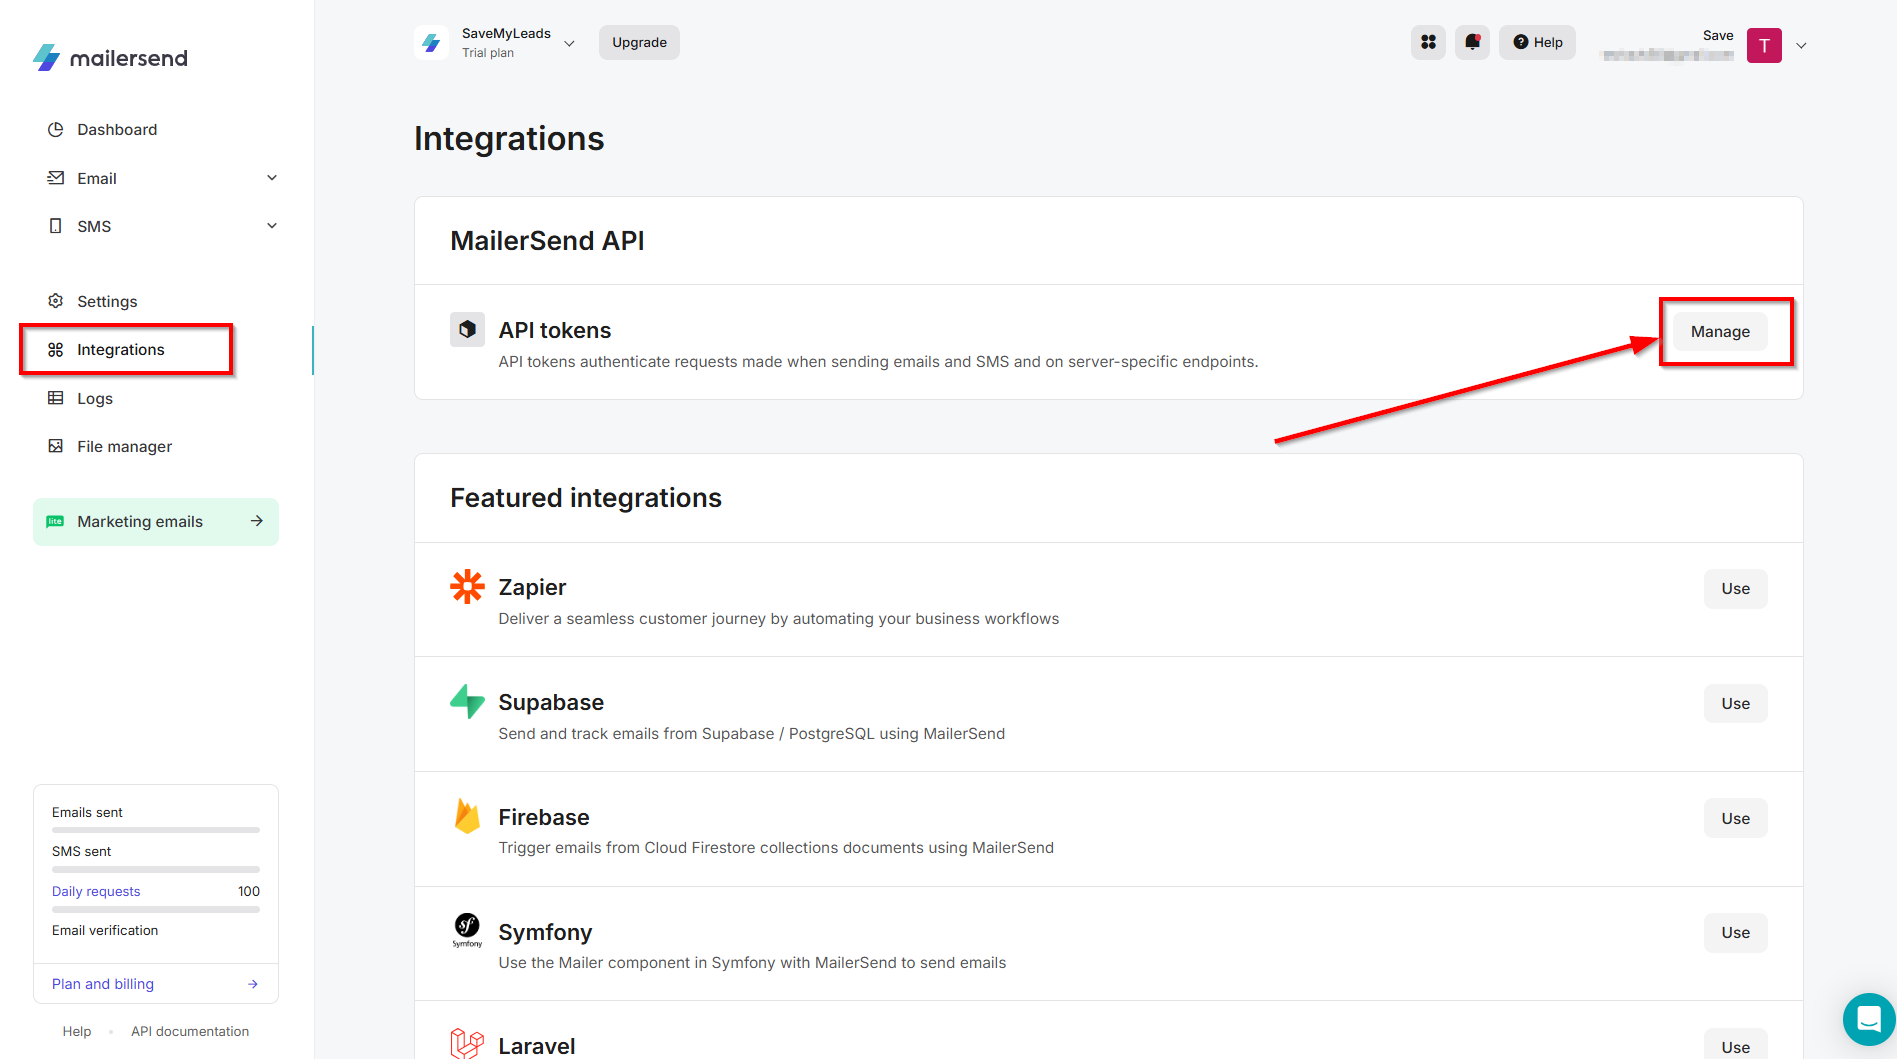
Task: Open the live chat support bubble
Action: [x=1868, y=1019]
